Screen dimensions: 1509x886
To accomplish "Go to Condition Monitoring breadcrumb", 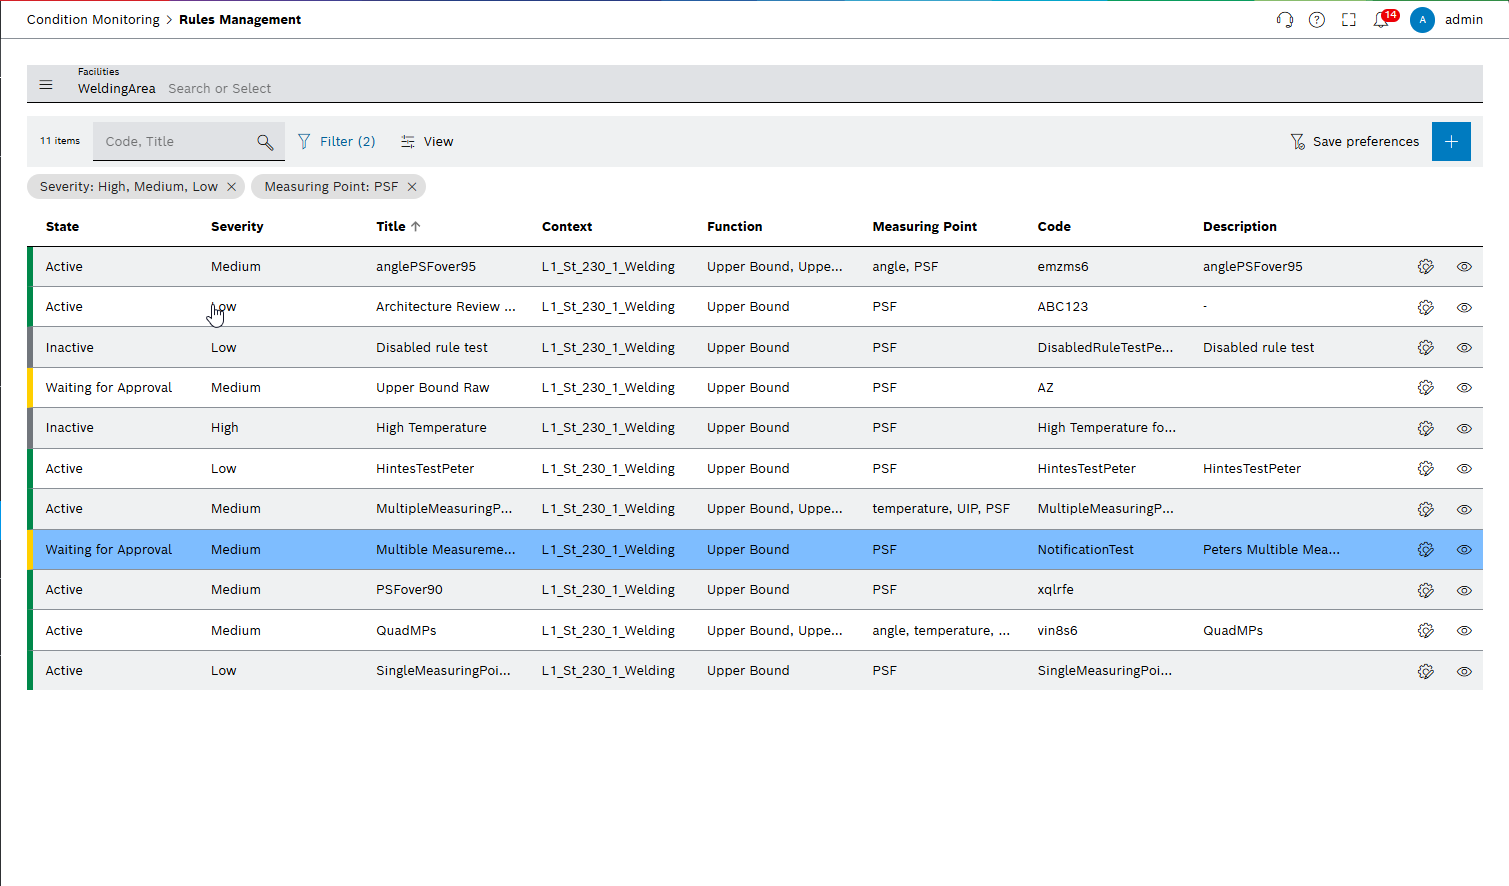I will [93, 20].
